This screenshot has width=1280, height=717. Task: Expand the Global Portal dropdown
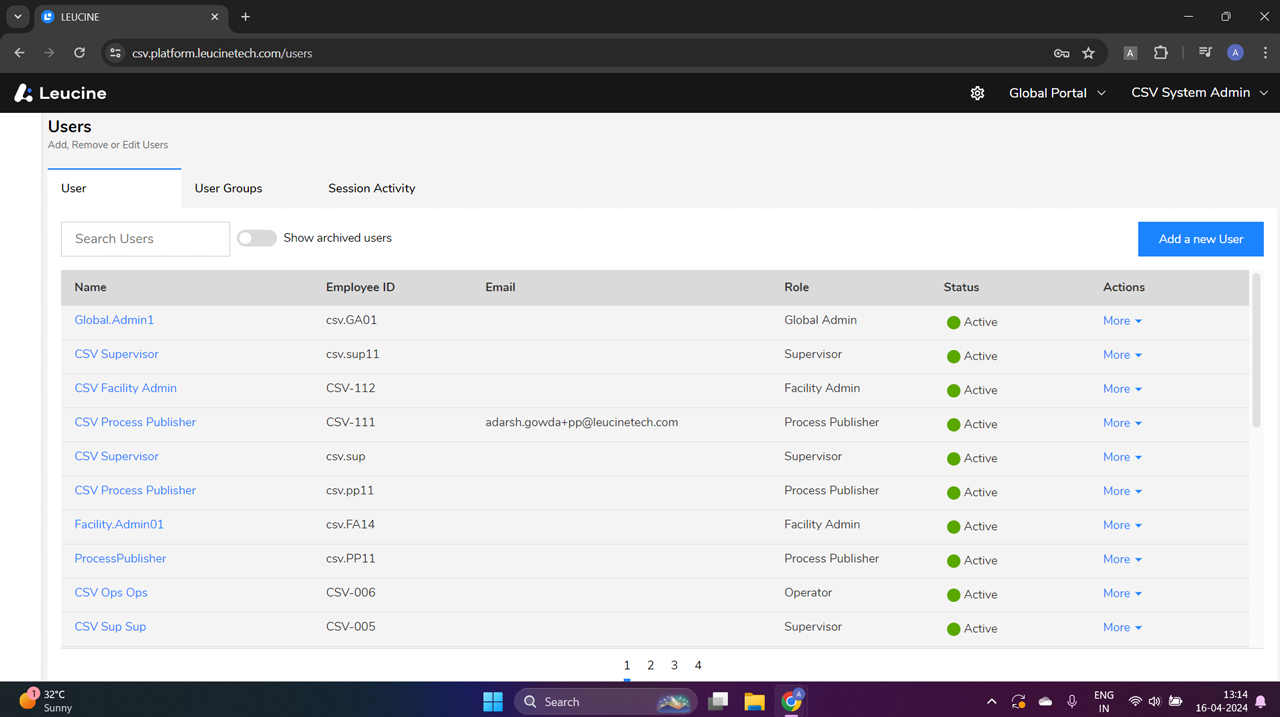[x=1057, y=93]
